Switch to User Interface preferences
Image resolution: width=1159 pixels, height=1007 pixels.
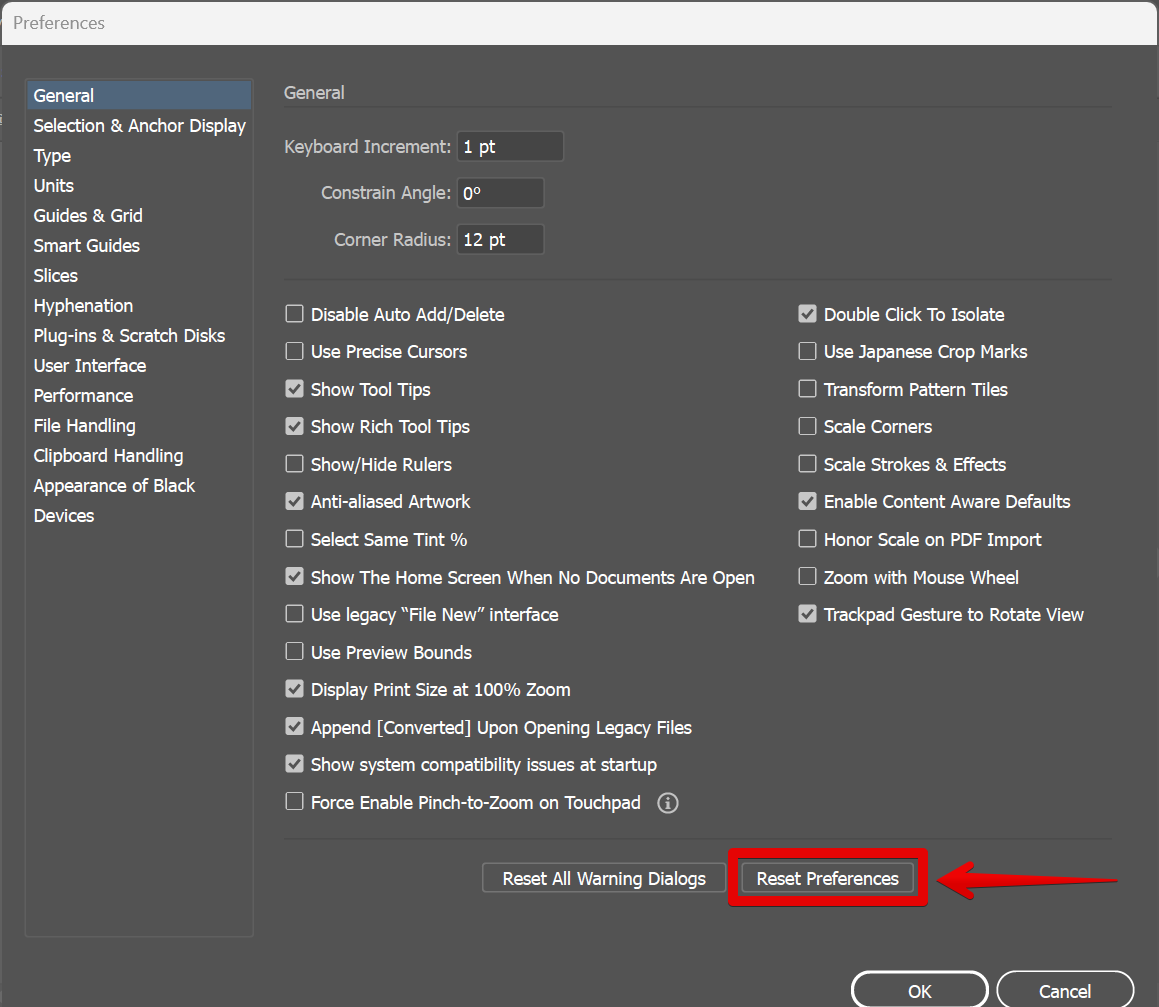point(90,366)
